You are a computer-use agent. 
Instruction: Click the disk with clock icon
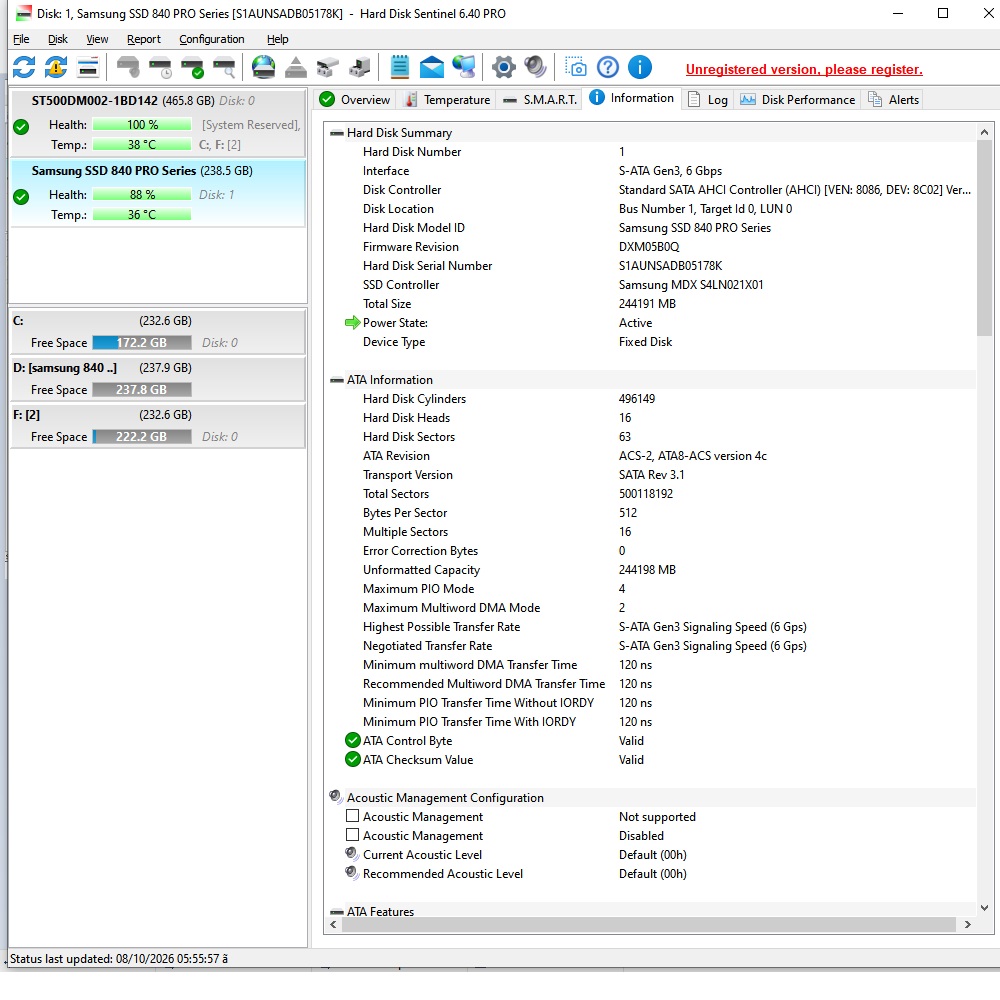(x=160, y=67)
